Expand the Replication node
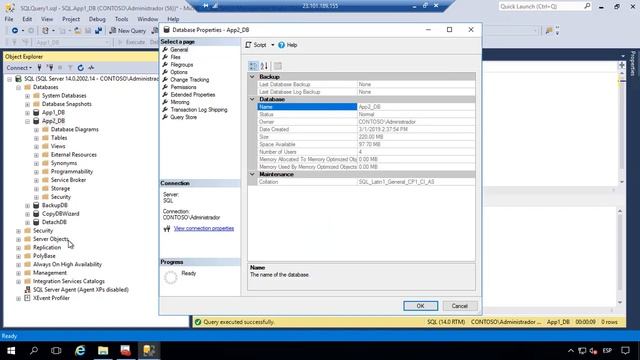 [18, 248]
